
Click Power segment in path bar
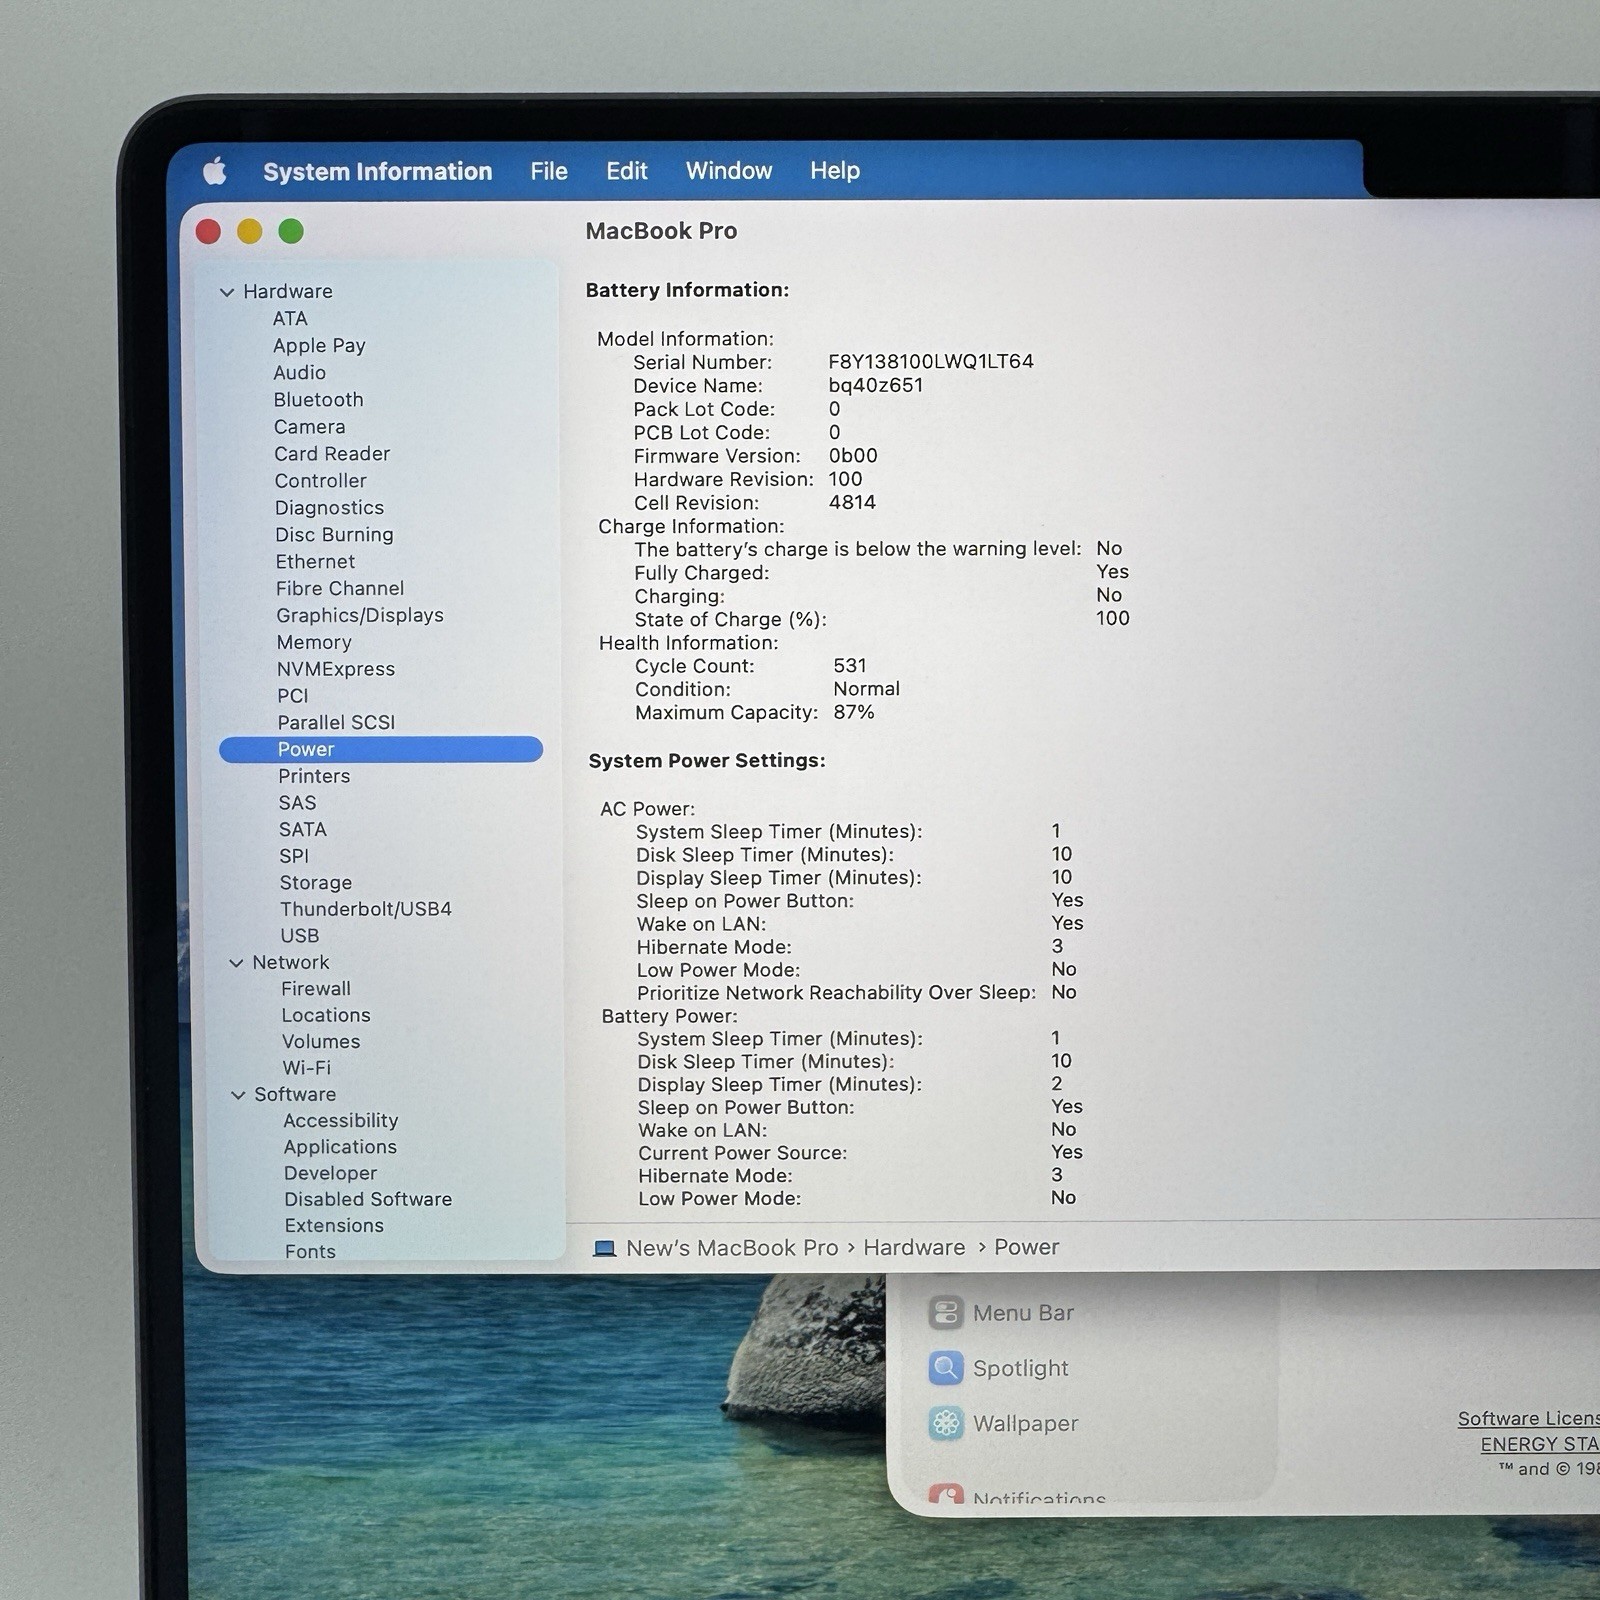[1026, 1247]
